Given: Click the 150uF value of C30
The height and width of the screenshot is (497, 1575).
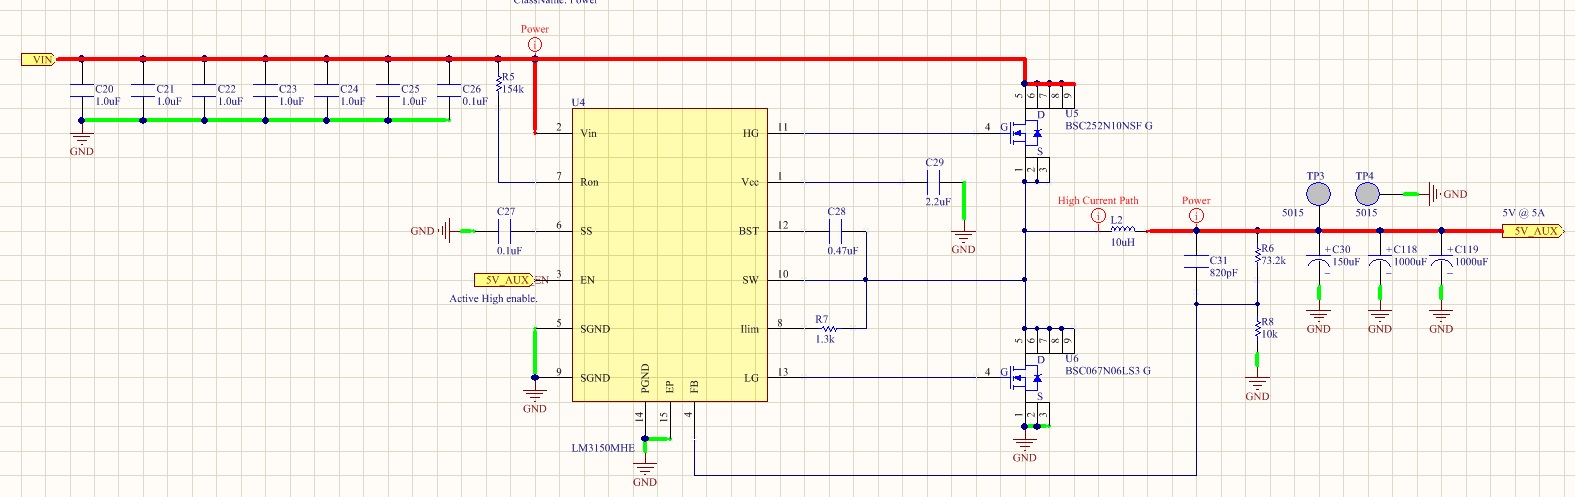Looking at the screenshot, I should (1346, 262).
